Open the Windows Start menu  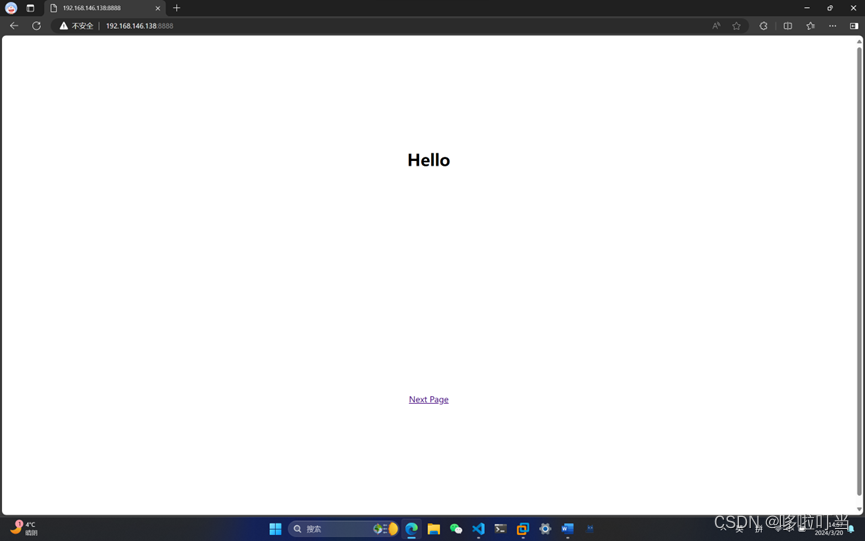[275, 529]
